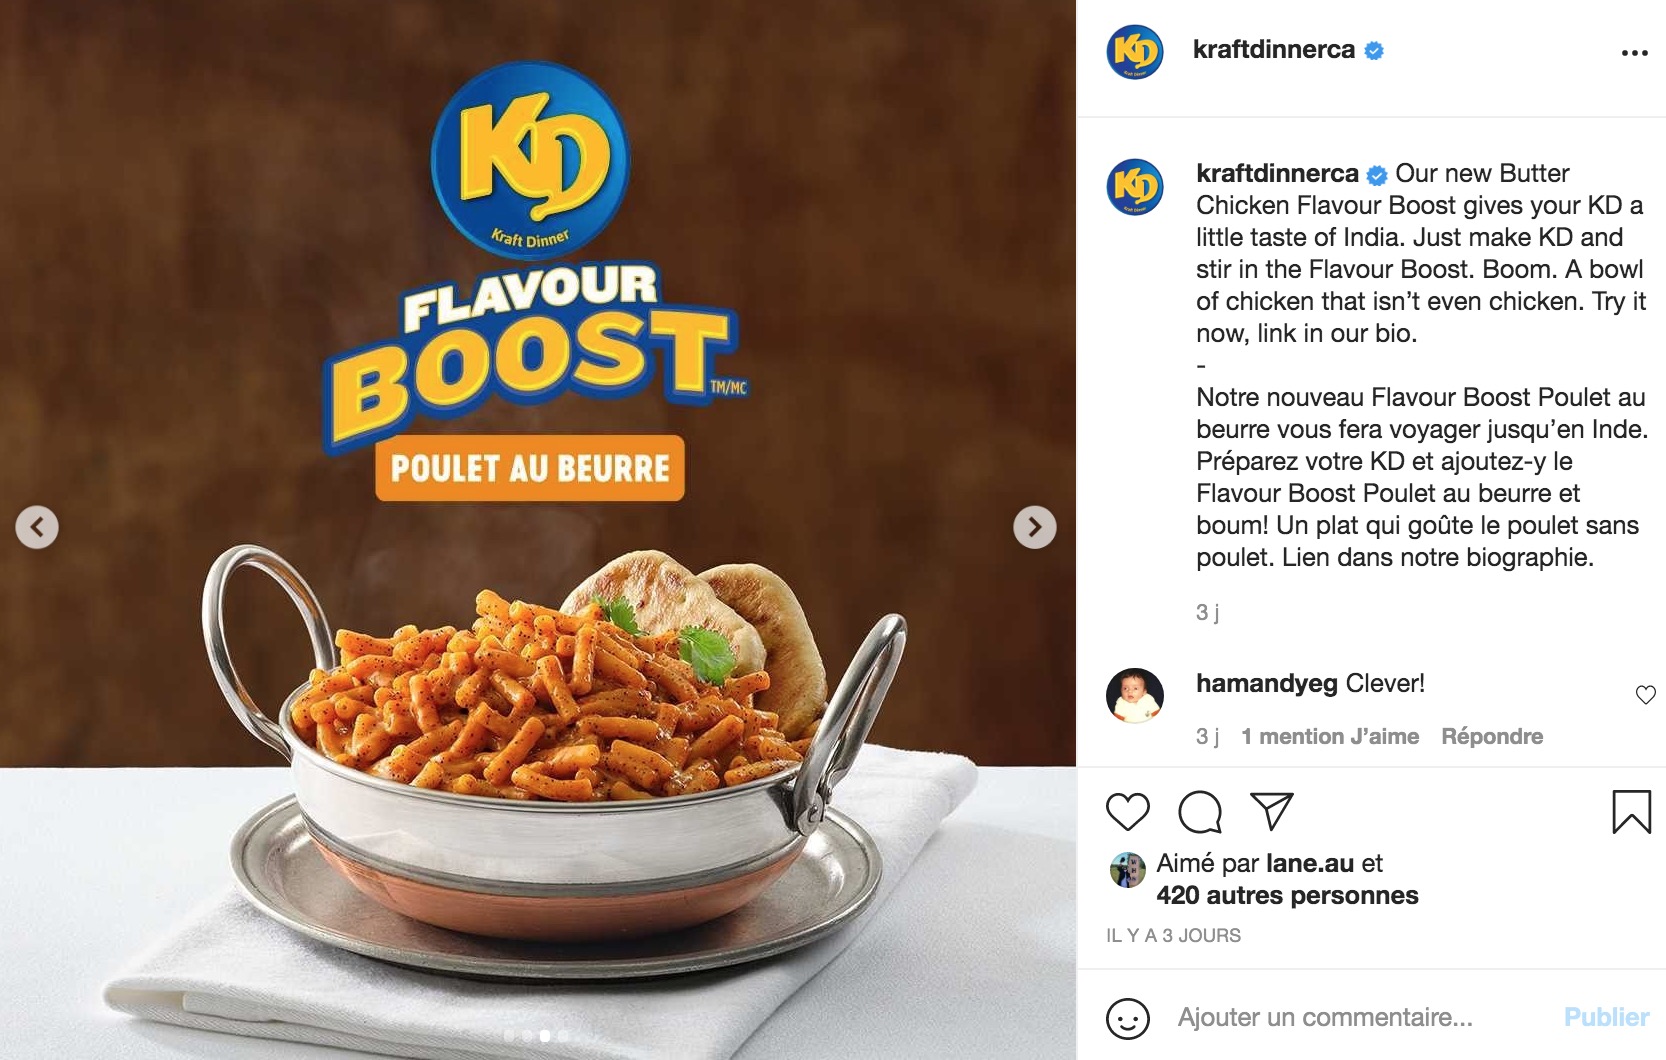1666x1060 pixels.
Task: View 420 autres personnes likes list
Action: point(1287,895)
